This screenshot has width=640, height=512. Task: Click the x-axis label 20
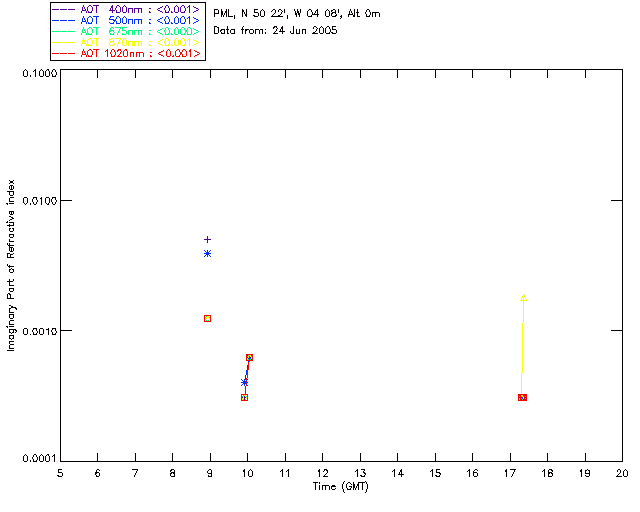(x=622, y=473)
